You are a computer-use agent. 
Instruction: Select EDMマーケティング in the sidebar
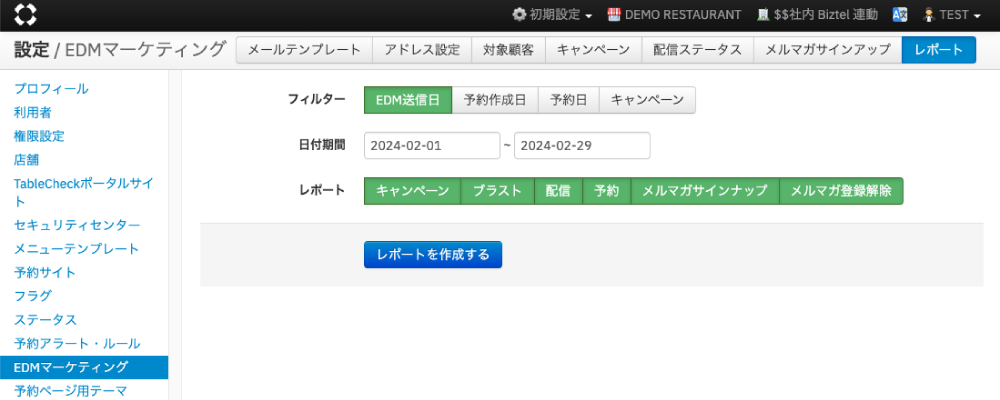[84, 367]
